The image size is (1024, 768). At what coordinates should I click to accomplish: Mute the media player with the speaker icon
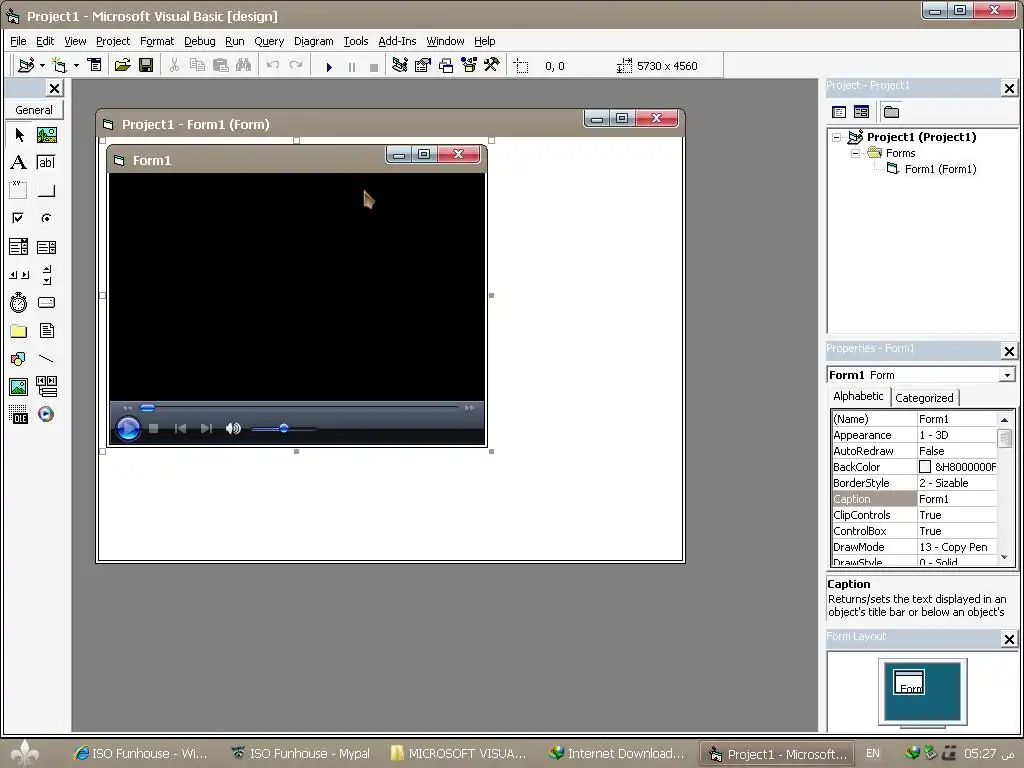[233, 428]
